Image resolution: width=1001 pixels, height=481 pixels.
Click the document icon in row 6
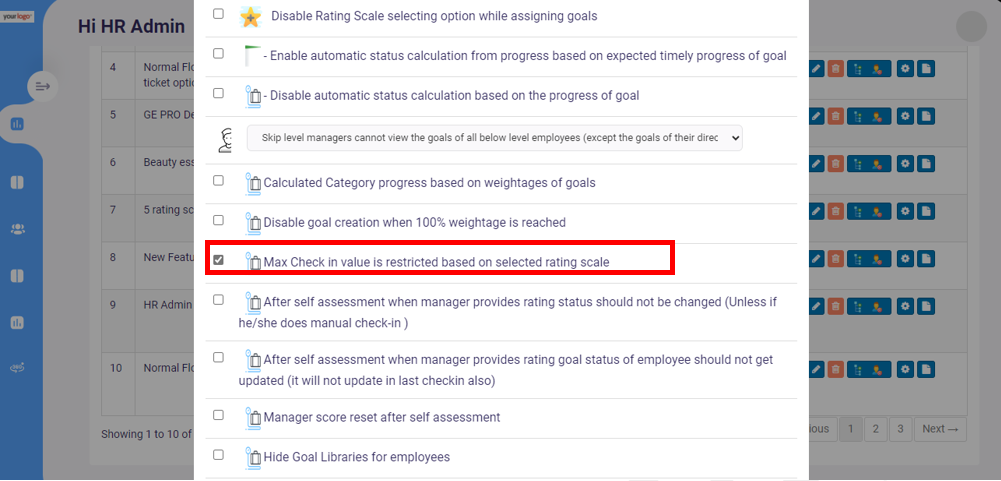click(926, 164)
